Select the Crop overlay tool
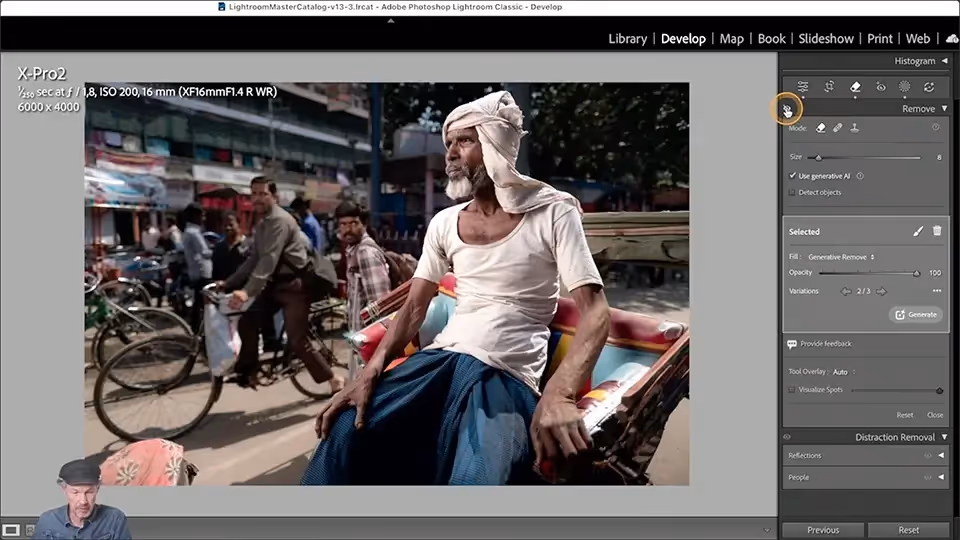This screenshot has width=960, height=540. [x=830, y=87]
